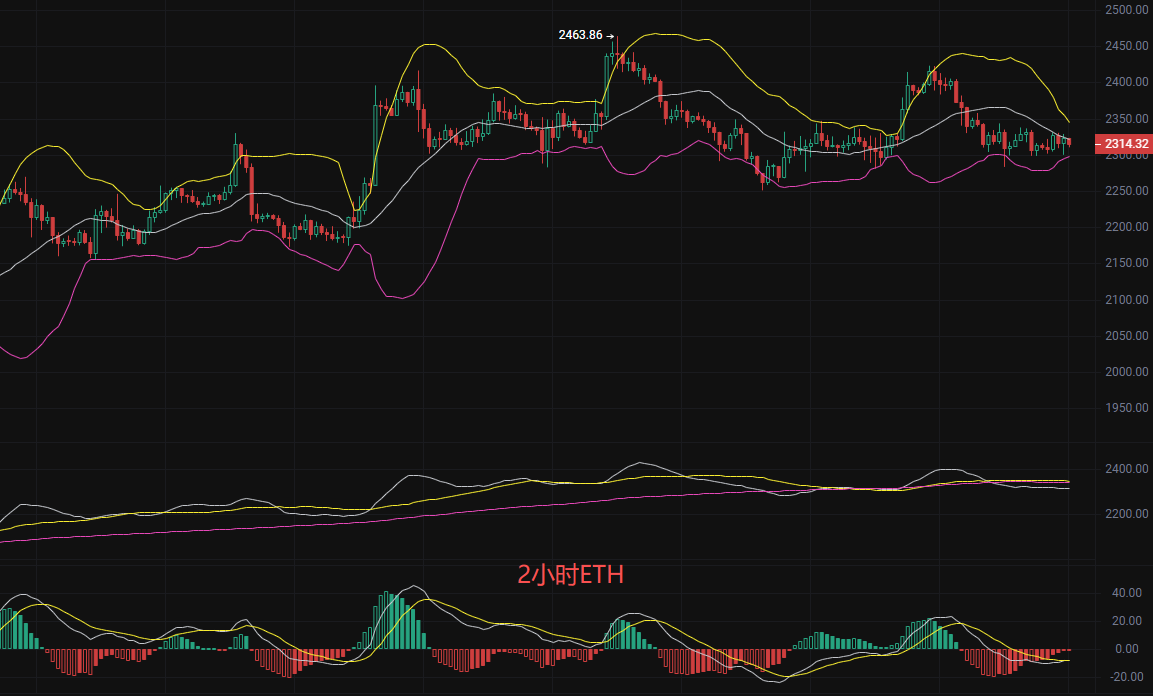Viewport: 1153px width, 696px height.
Task: Select the 2250.00 price axis label
Action: pyautogui.click(x=1122, y=191)
